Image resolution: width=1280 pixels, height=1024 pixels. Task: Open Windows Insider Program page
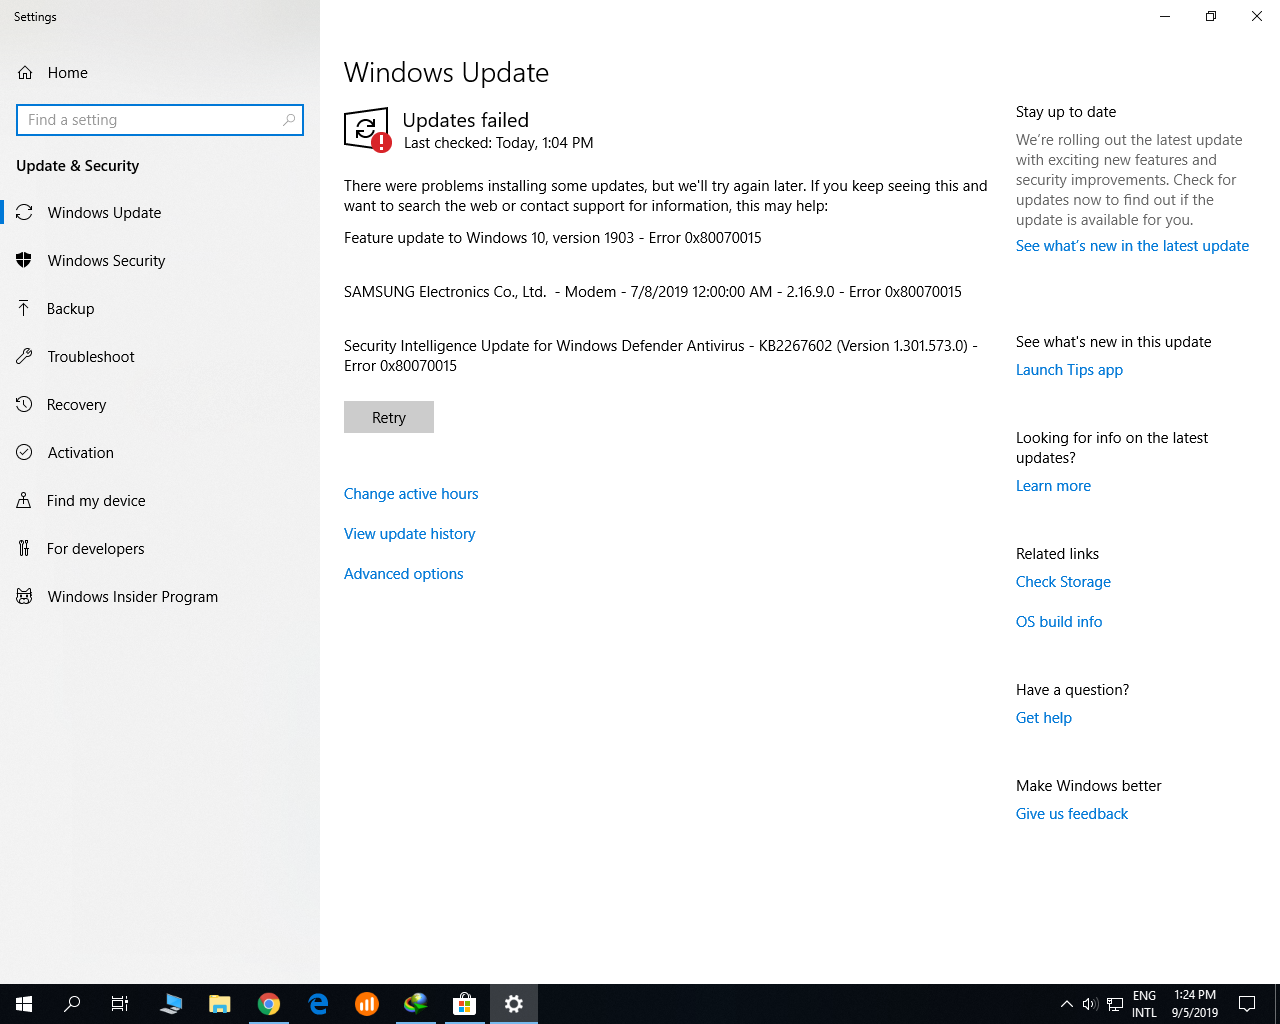pyautogui.click(x=160, y=596)
